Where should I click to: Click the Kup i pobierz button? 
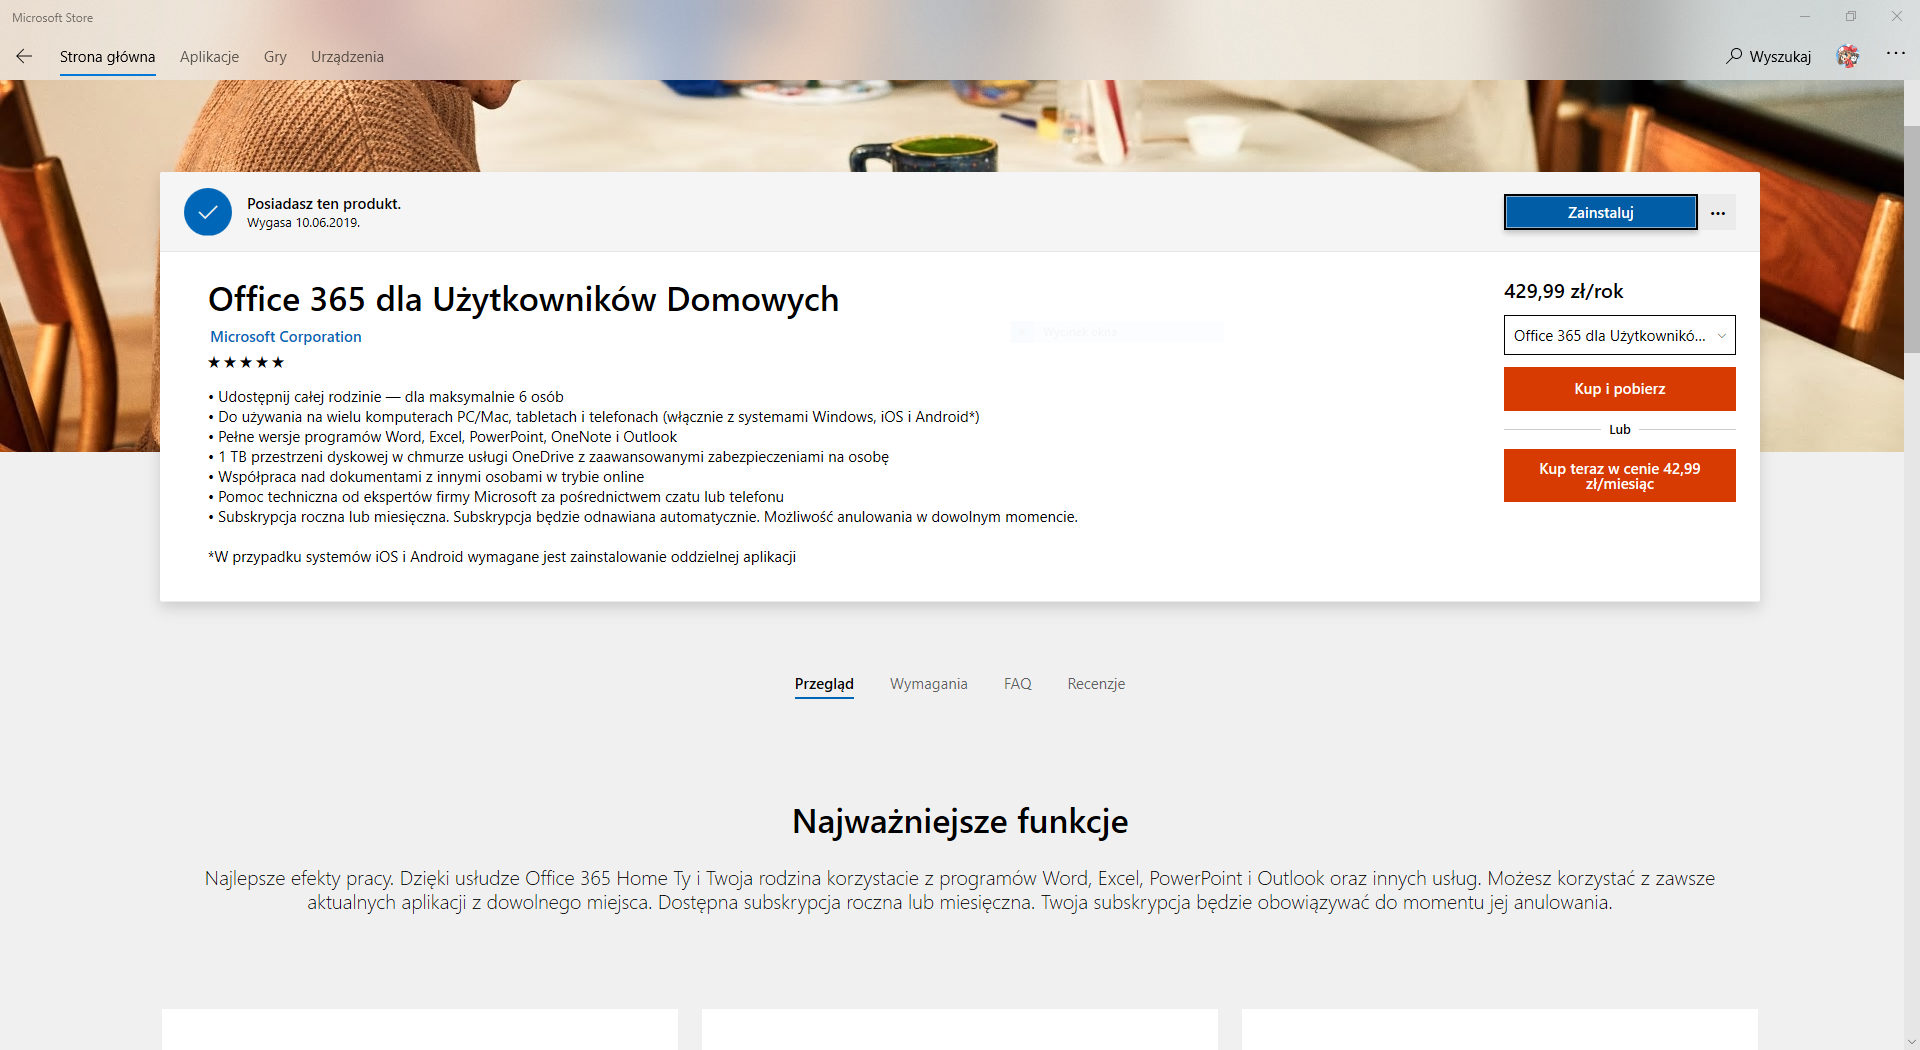[x=1619, y=389]
